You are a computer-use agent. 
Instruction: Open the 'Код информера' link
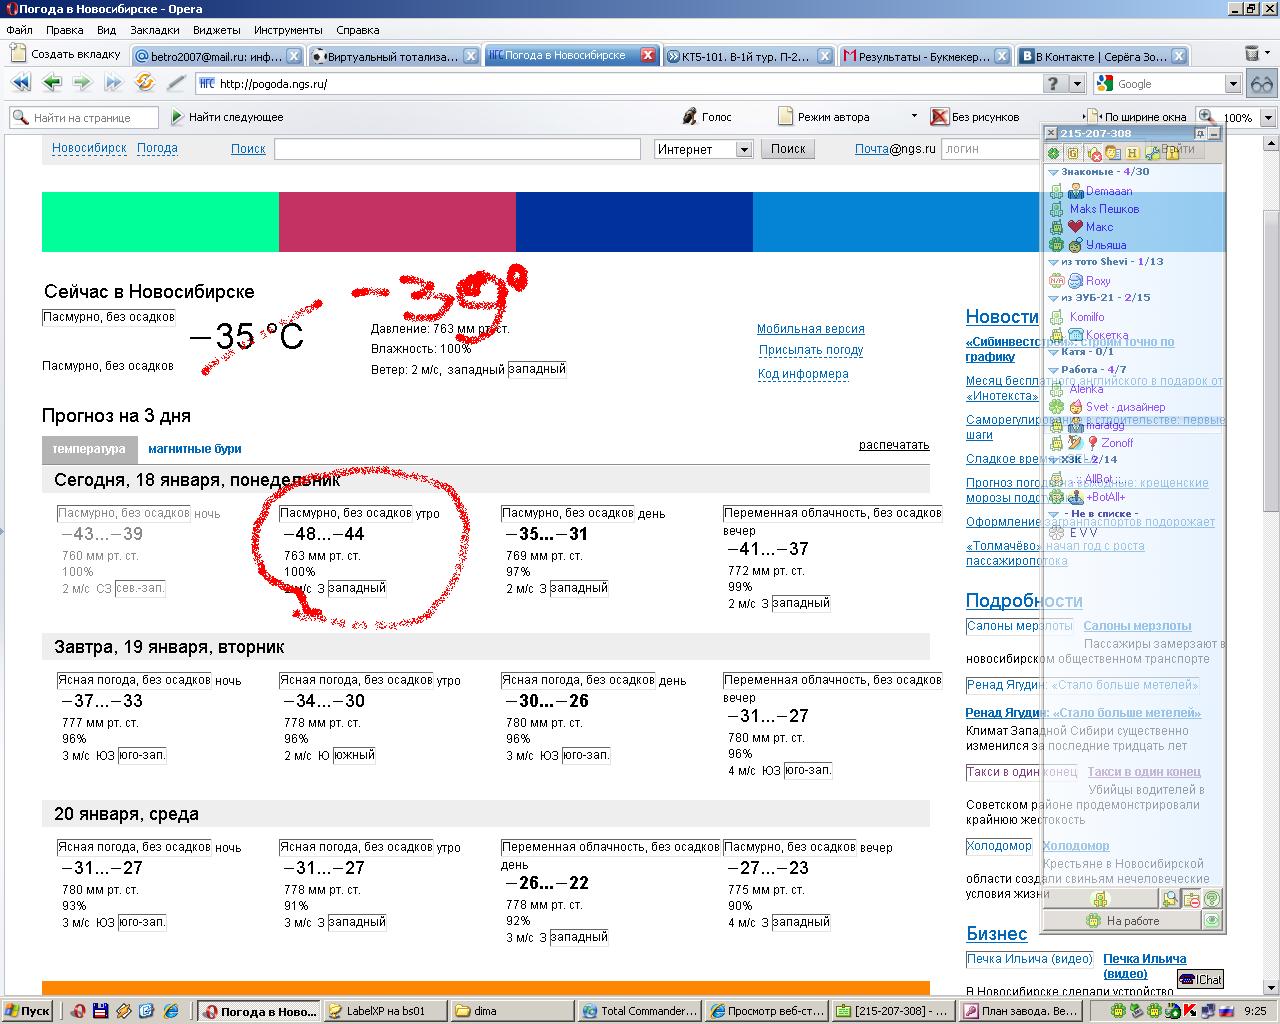coord(803,374)
